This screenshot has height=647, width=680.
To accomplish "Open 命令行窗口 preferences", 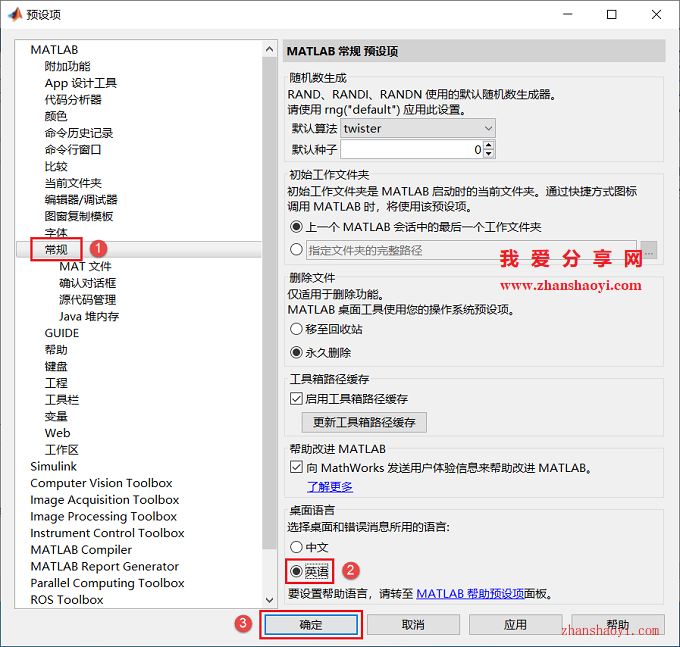I will click(73, 150).
